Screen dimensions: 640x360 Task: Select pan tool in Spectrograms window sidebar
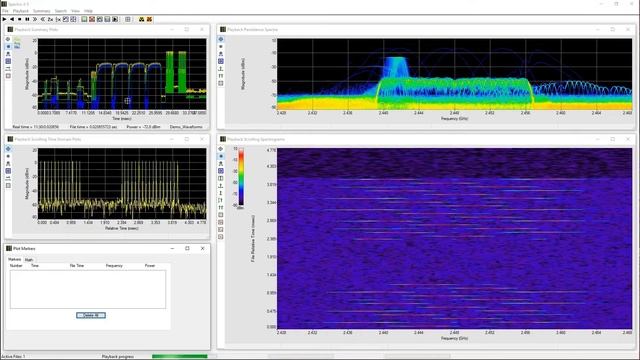[x=221, y=149]
